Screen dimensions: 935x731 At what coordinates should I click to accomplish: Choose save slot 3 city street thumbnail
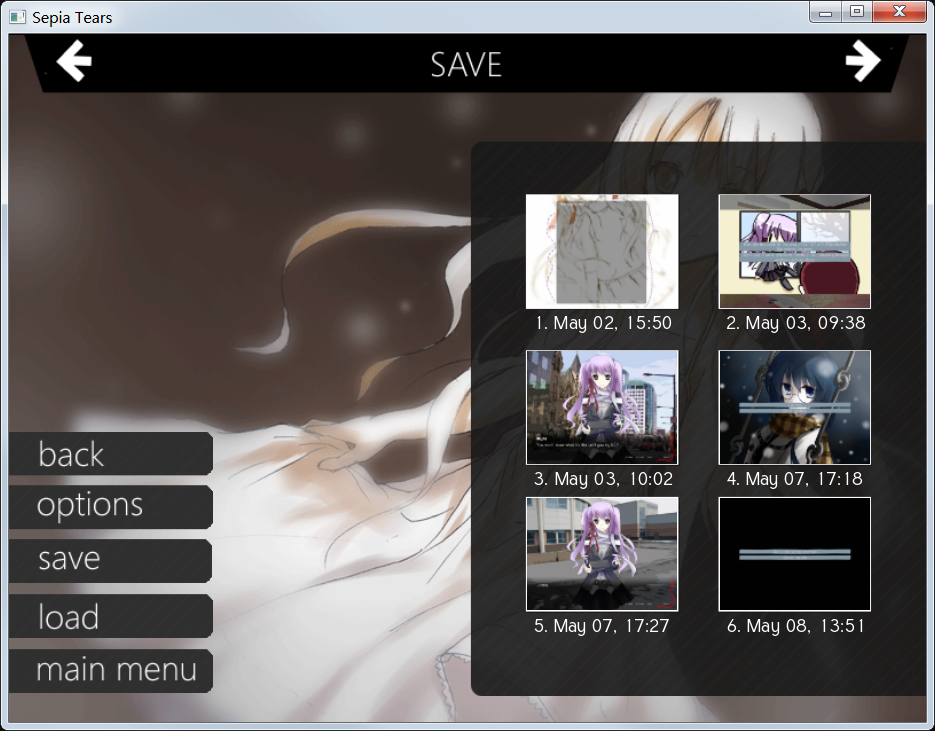click(x=602, y=407)
